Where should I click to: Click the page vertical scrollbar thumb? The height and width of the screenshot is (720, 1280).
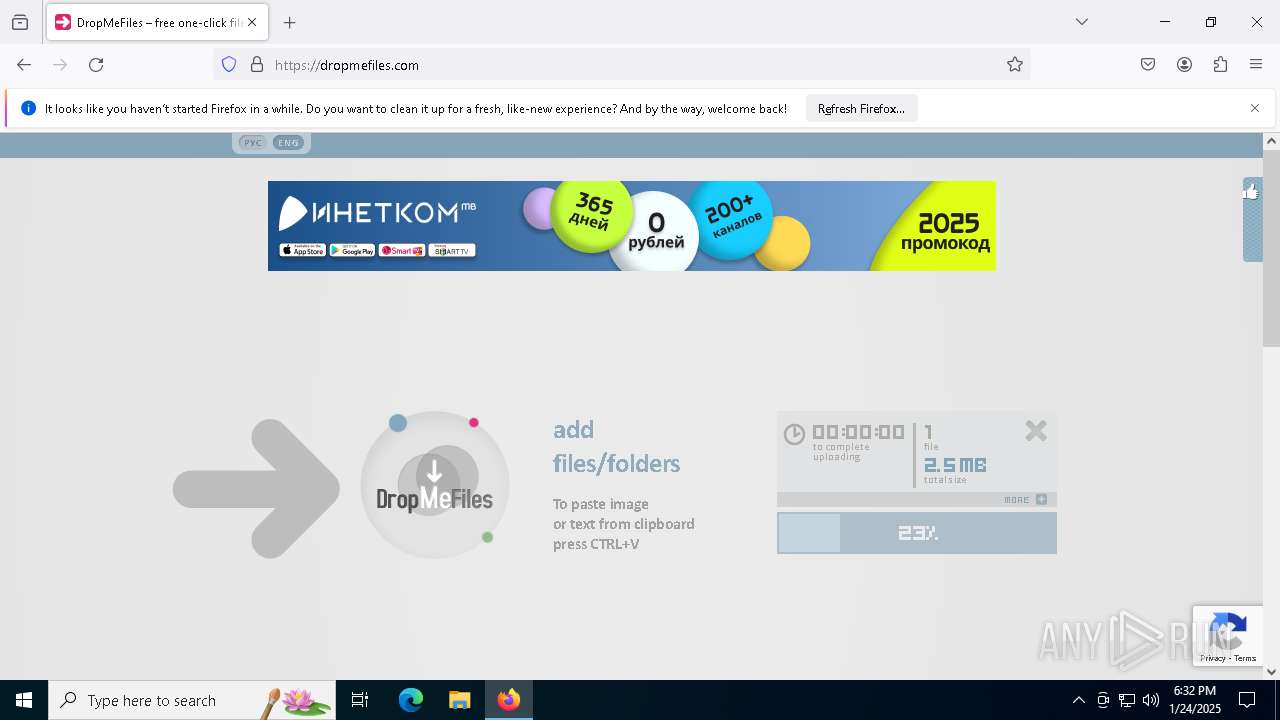point(1272,248)
